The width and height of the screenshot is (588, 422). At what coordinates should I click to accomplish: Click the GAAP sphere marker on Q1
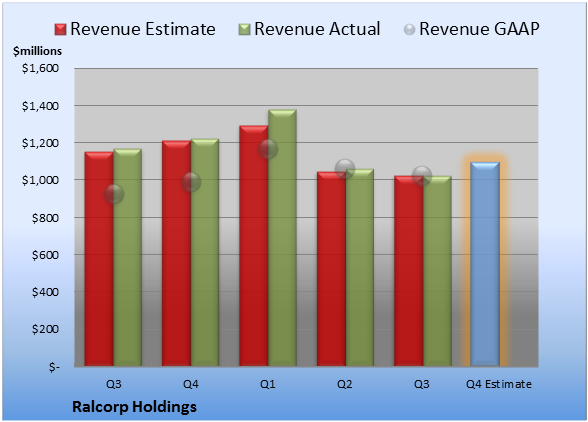pos(268,149)
